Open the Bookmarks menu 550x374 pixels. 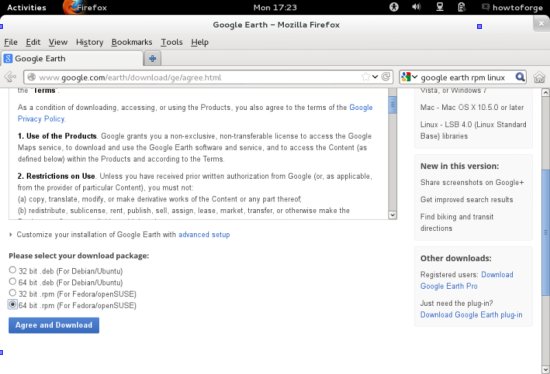[x=132, y=42]
